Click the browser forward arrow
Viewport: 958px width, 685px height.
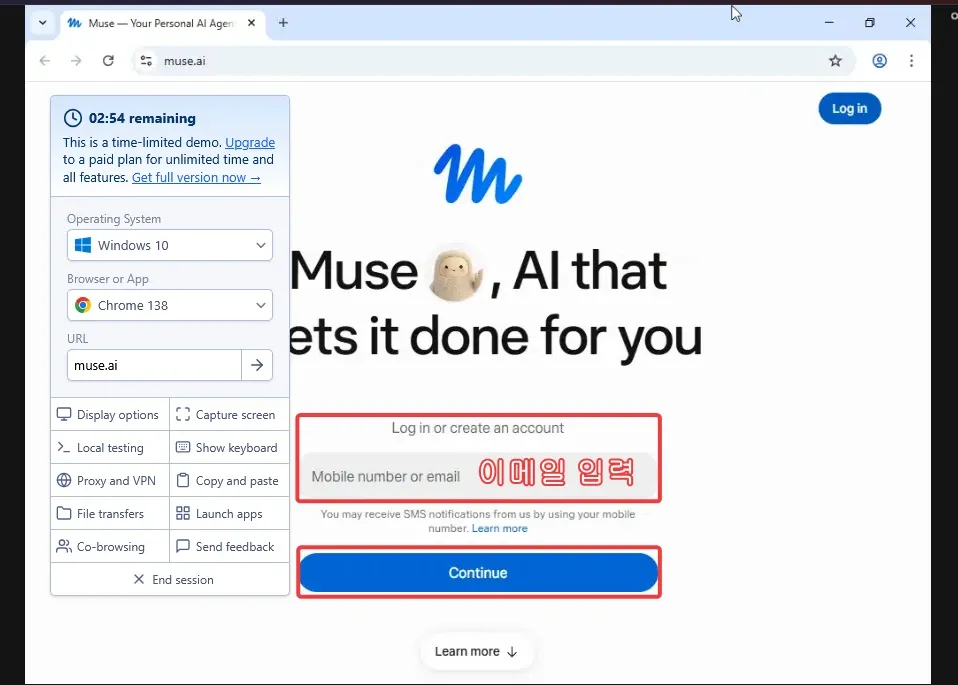click(76, 60)
